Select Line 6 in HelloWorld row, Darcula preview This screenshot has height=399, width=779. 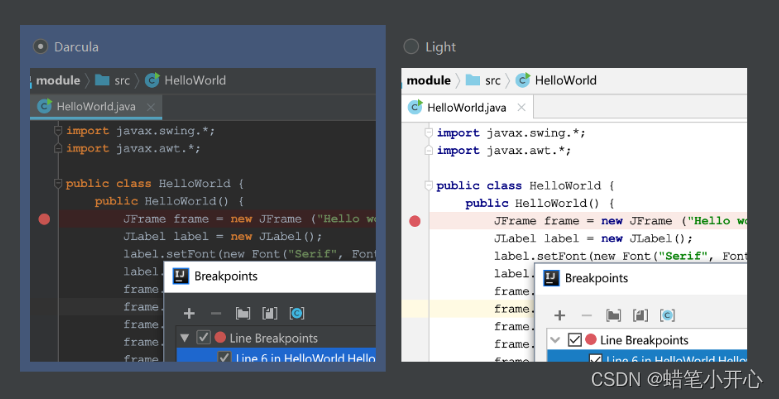pos(276,356)
